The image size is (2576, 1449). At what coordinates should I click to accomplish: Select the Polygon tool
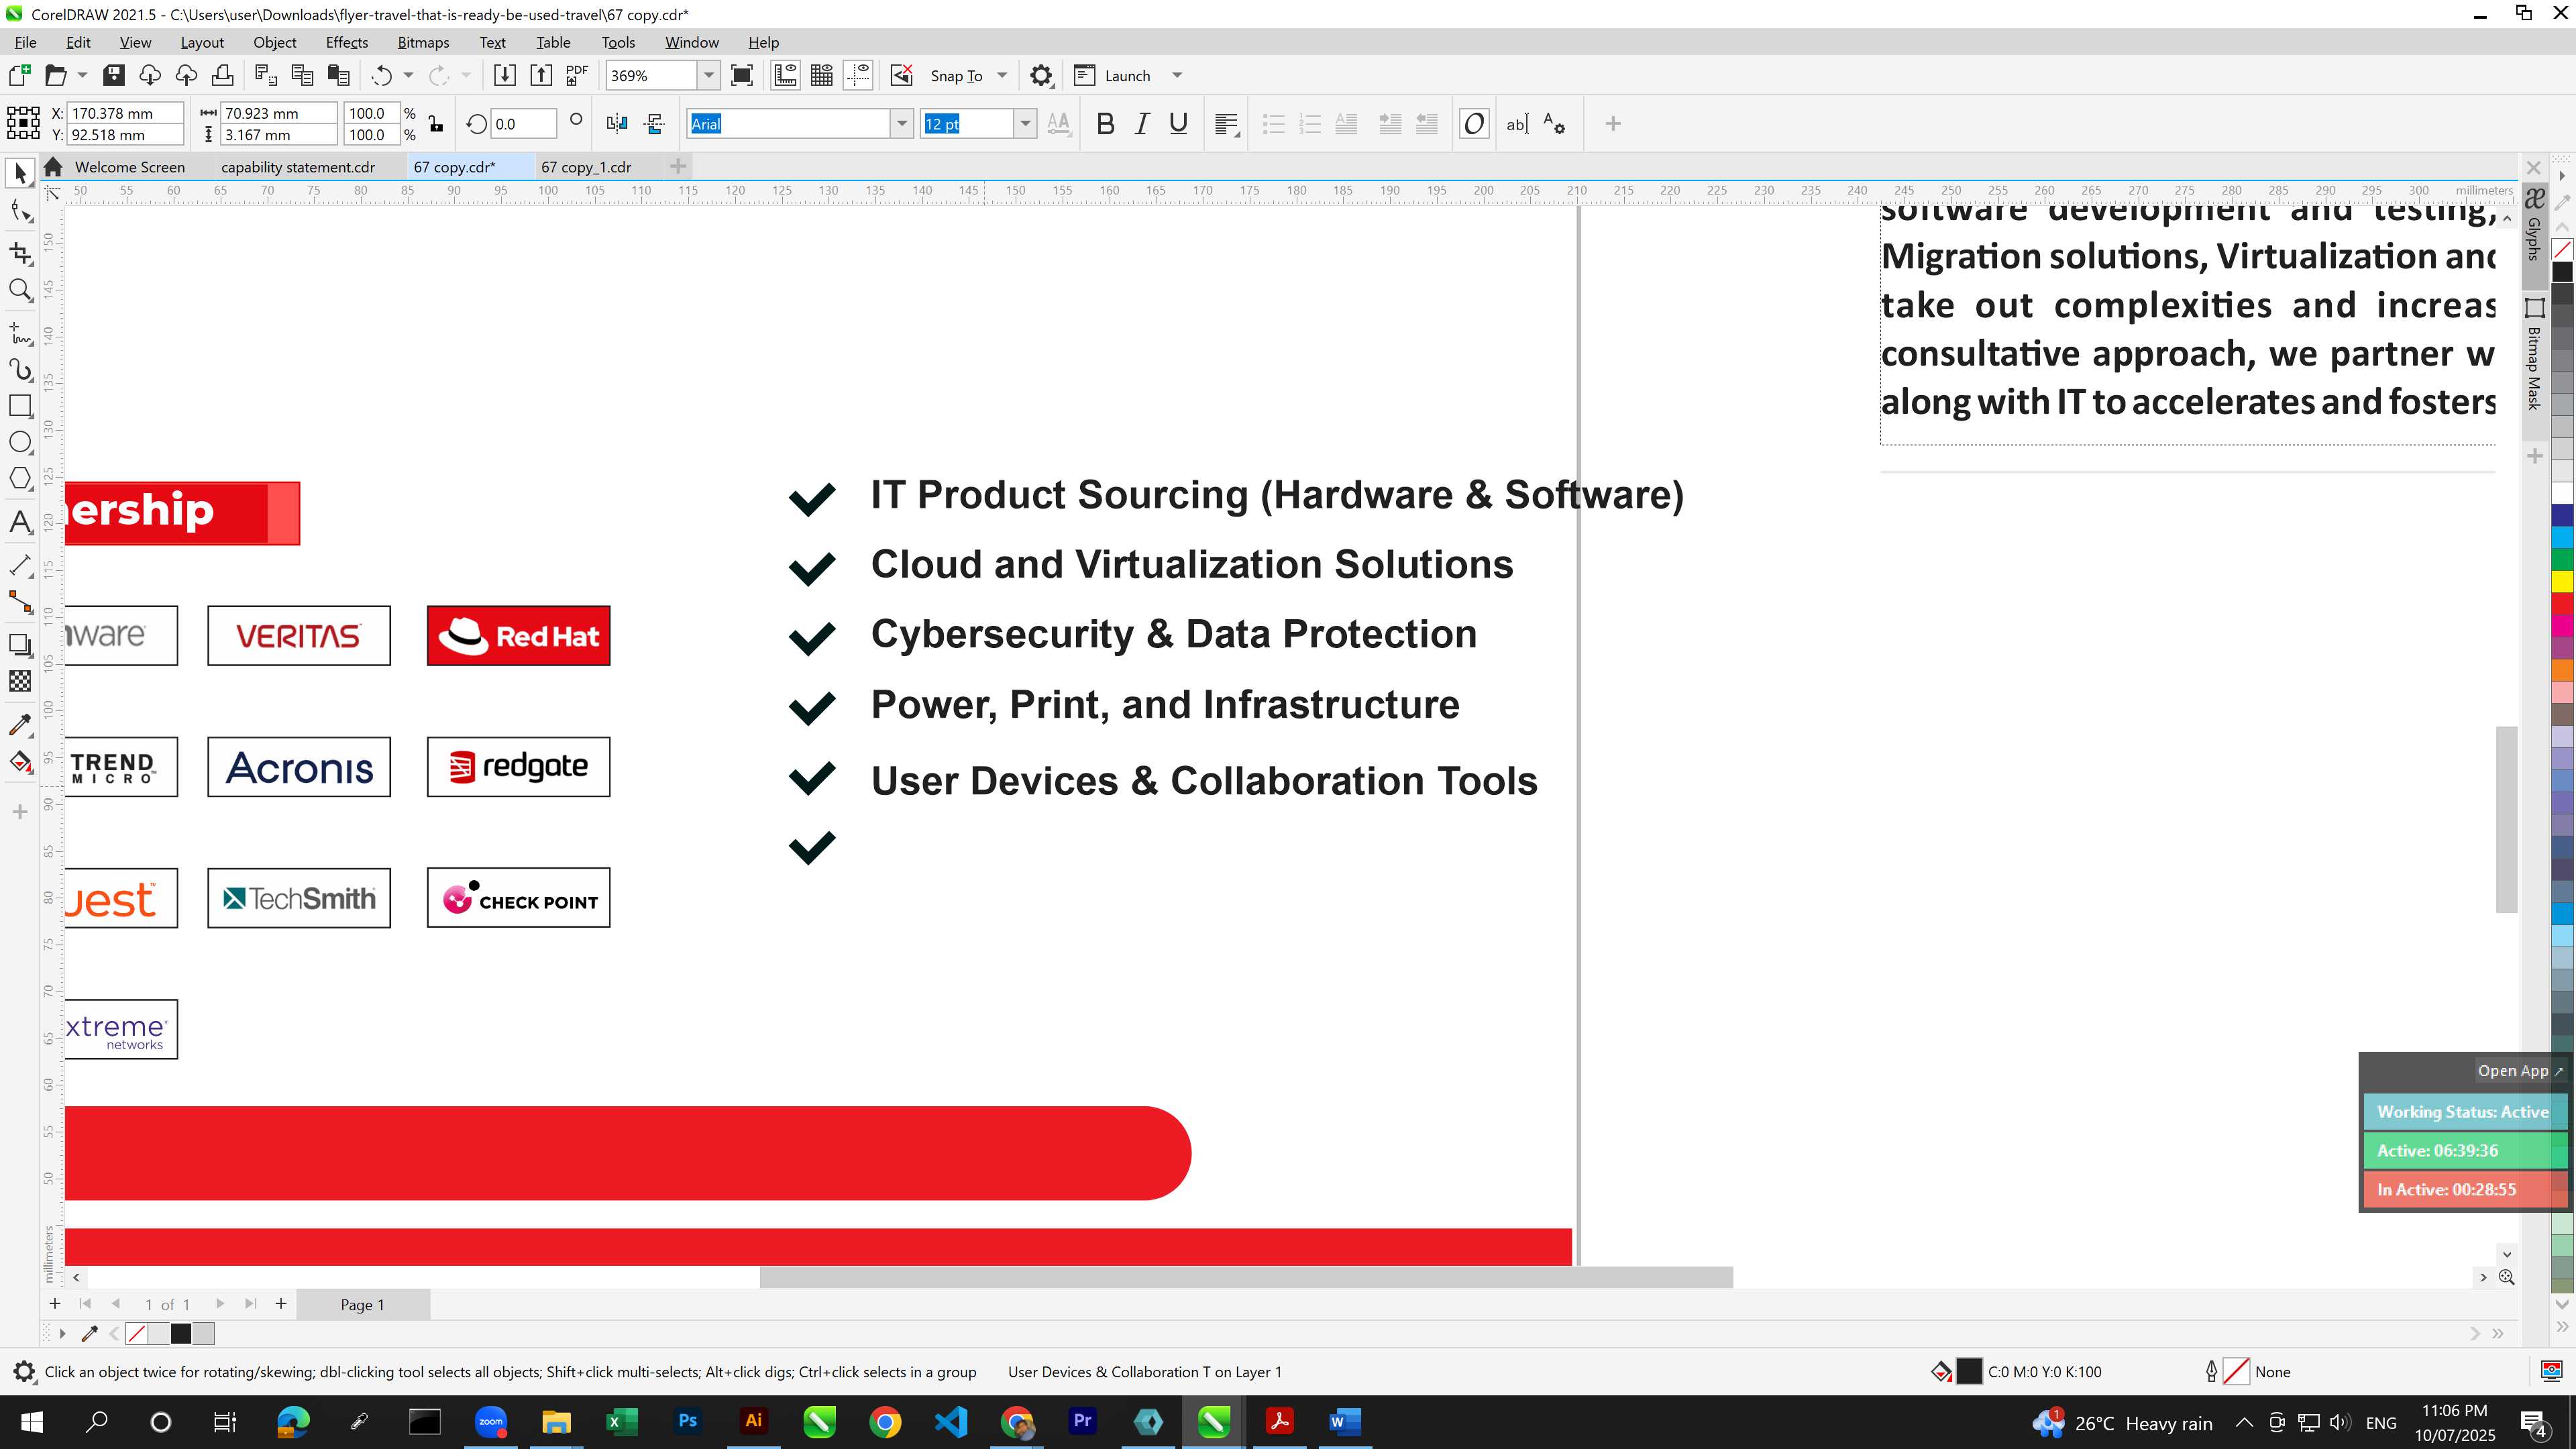click(x=20, y=478)
